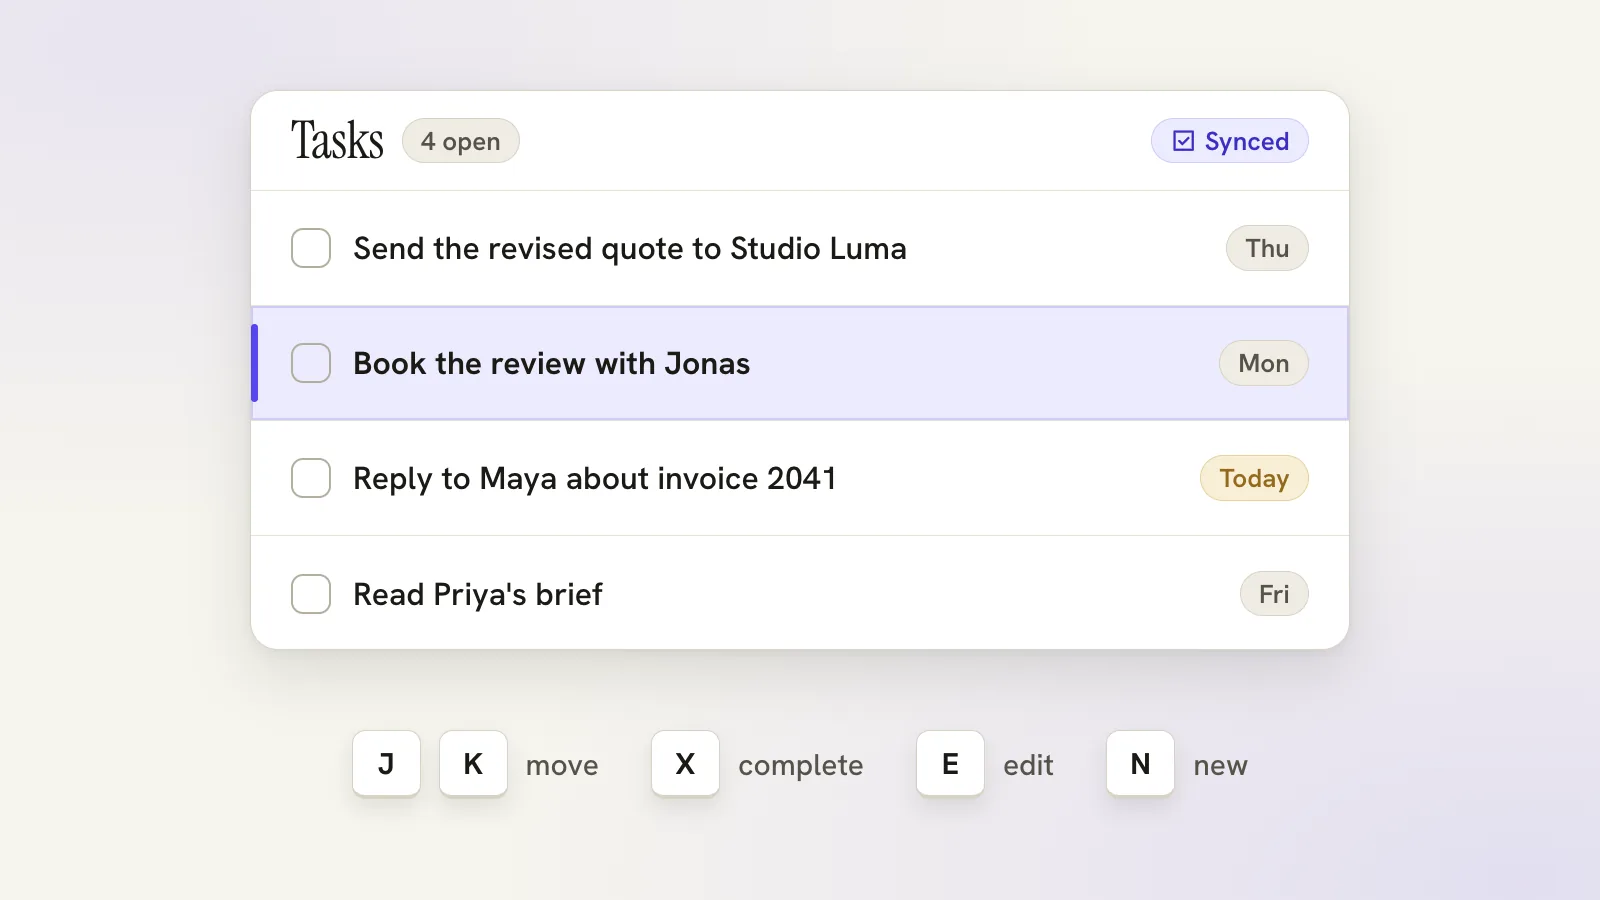Viewport: 1600px width, 900px height.
Task: Mark 'Reply to Maya about invoice 2041' complete
Action: 311,478
